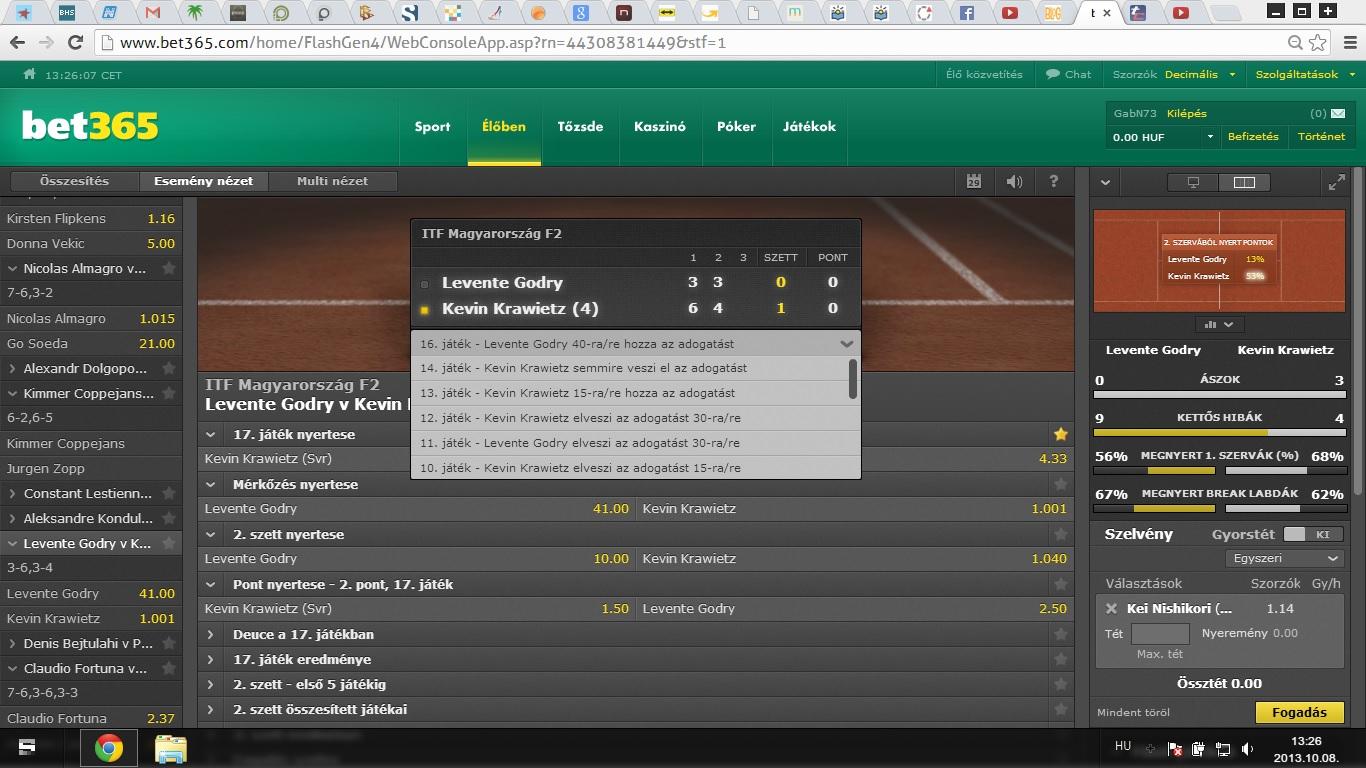Favourite the Mérkőzés nyertese market star

click(x=1061, y=484)
